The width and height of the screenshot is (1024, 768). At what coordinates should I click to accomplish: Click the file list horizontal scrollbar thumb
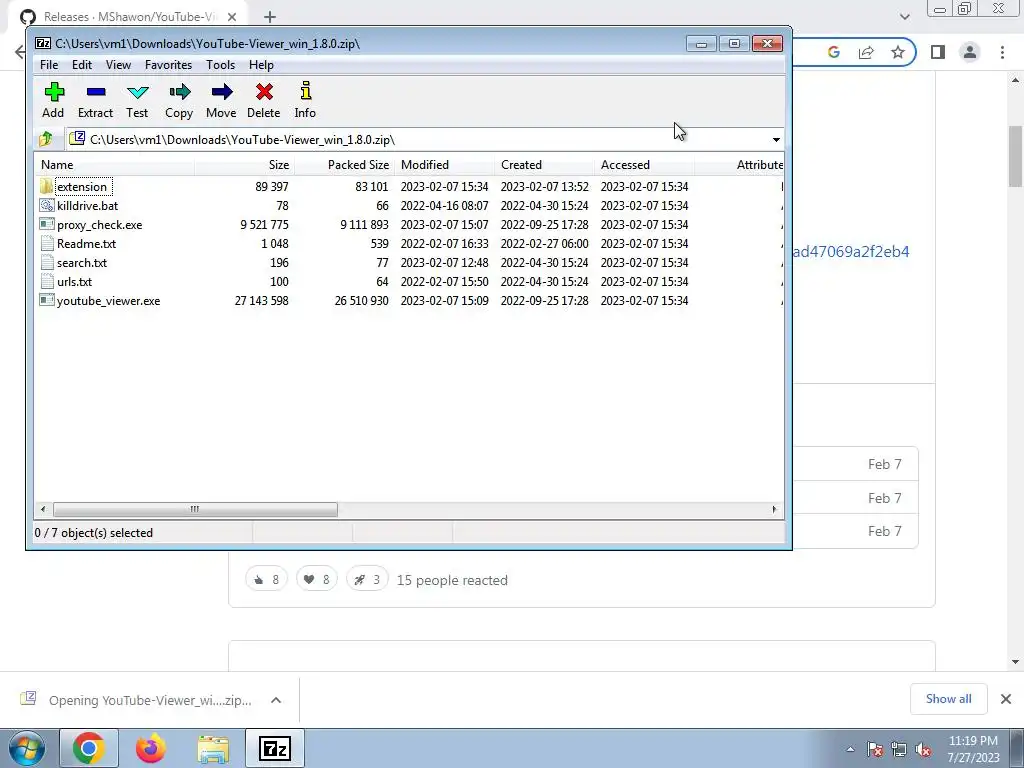point(195,509)
